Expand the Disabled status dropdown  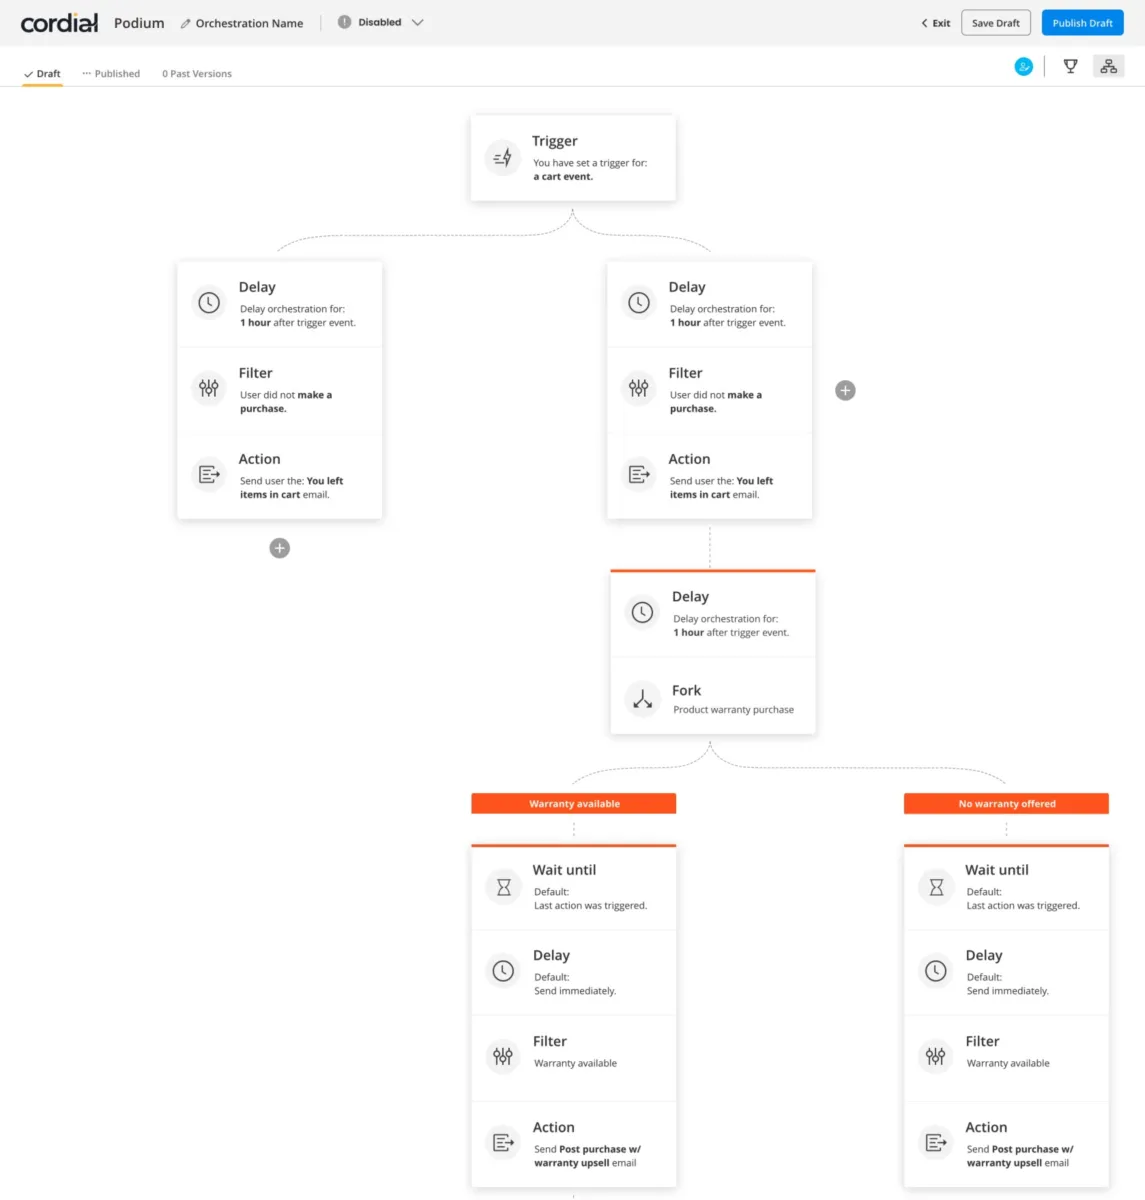380,22
